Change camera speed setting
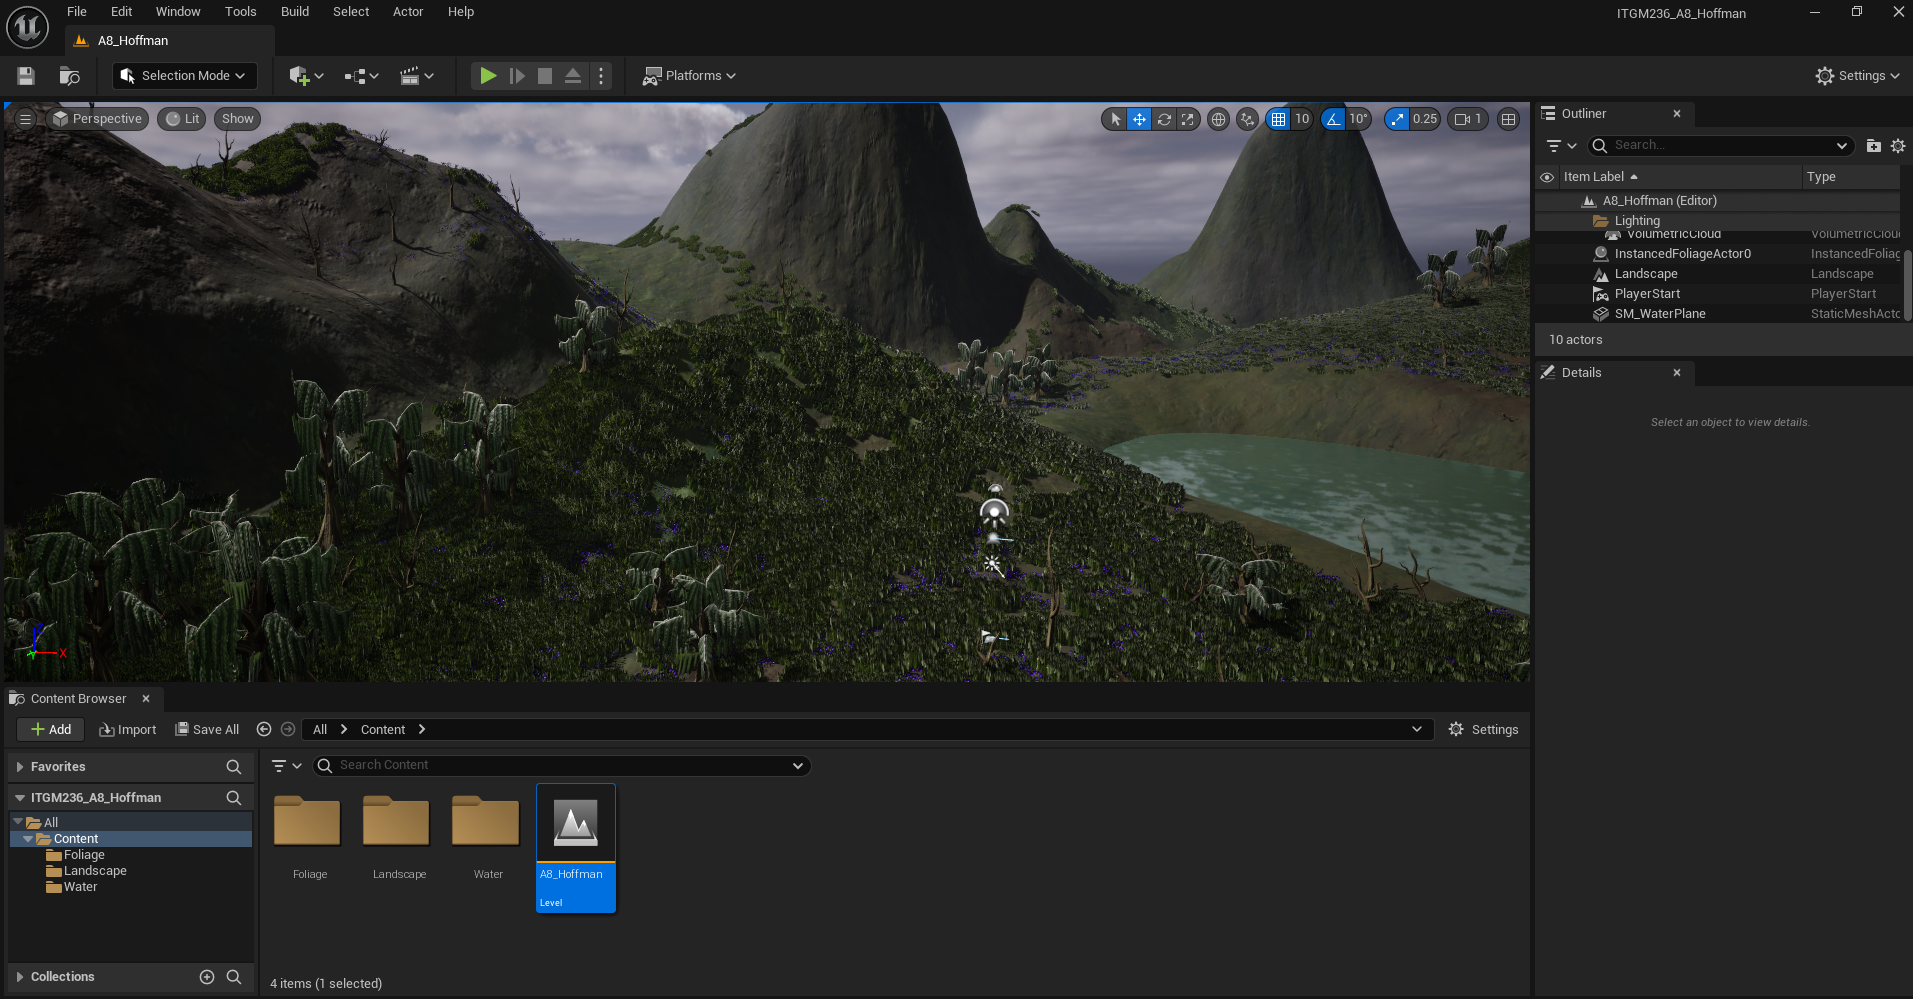Screen dimensions: 1913x999 tap(1468, 119)
